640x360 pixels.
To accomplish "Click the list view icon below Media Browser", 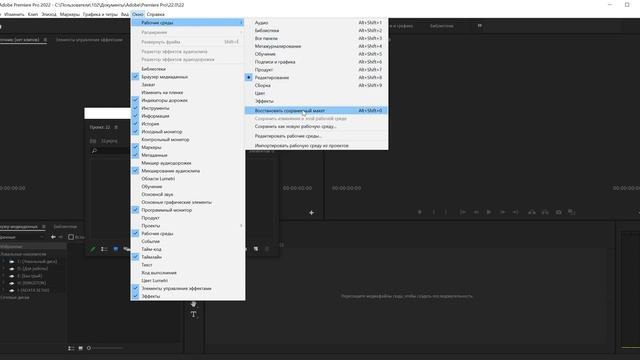I will 71,348.
